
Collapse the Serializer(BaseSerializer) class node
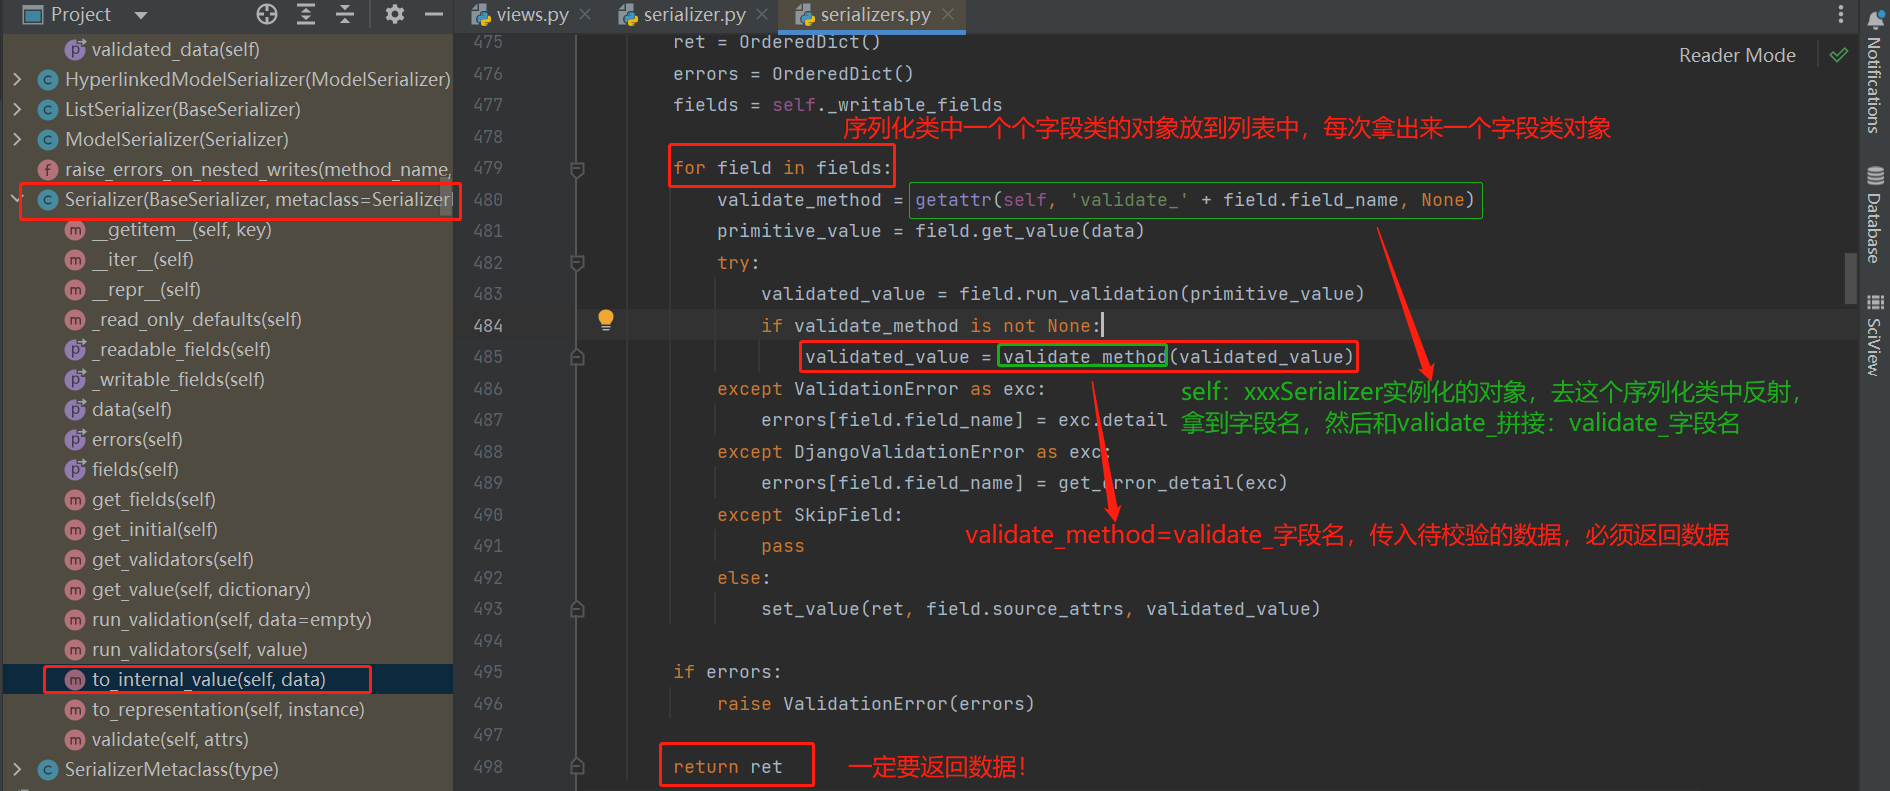click(x=17, y=199)
